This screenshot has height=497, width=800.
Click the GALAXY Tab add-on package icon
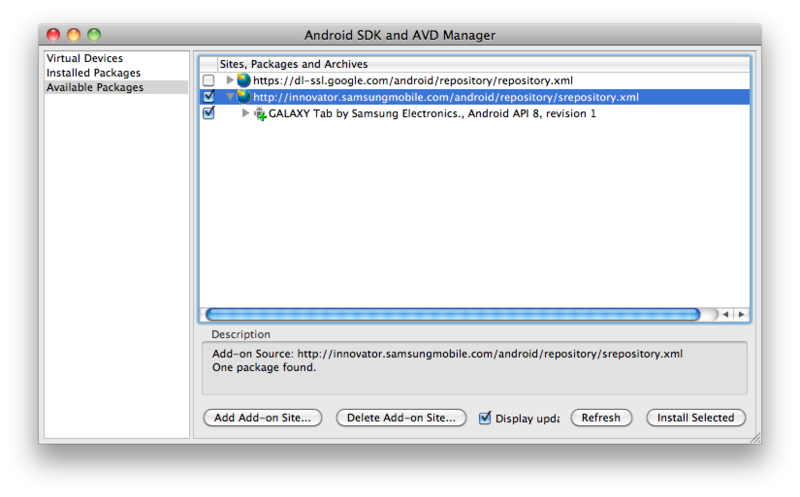pyautogui.click(x=260, y=113)
